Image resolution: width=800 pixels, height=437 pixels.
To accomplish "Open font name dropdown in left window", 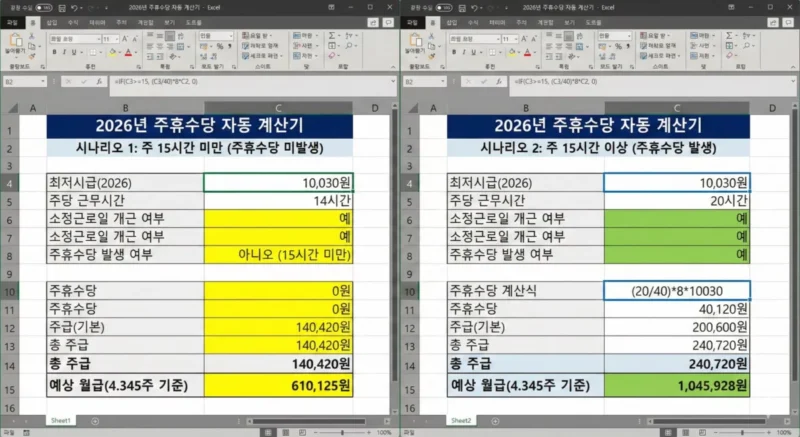I will coord(98,39).
